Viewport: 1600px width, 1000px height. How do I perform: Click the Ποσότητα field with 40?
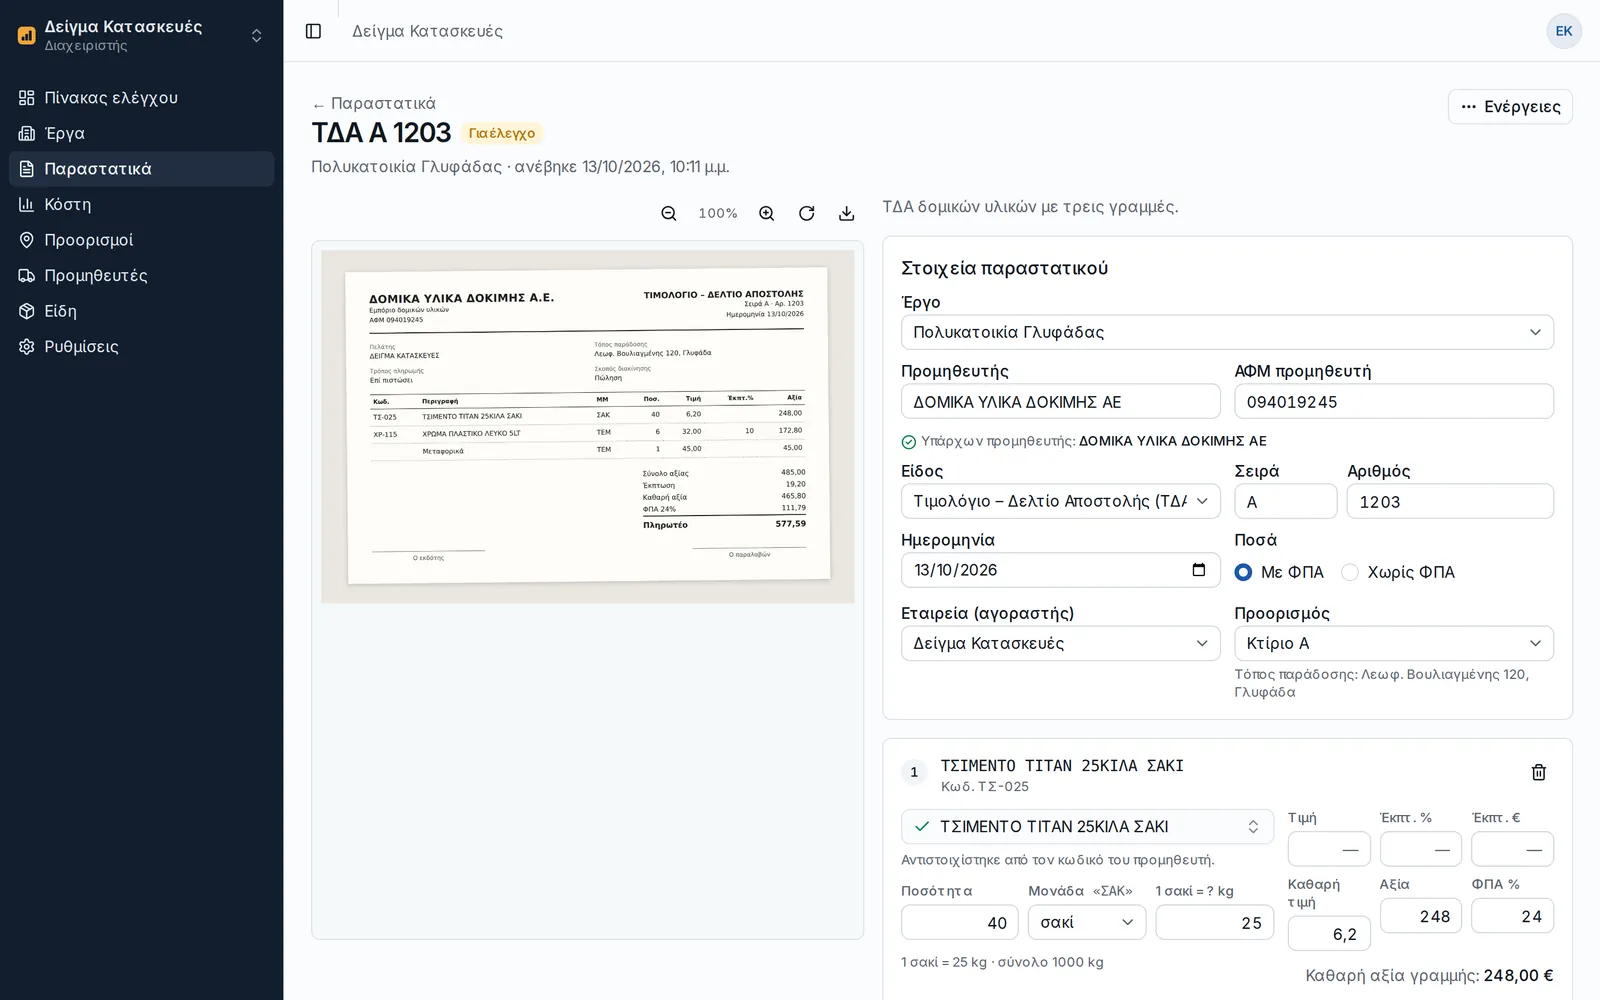tap(959, 922)
